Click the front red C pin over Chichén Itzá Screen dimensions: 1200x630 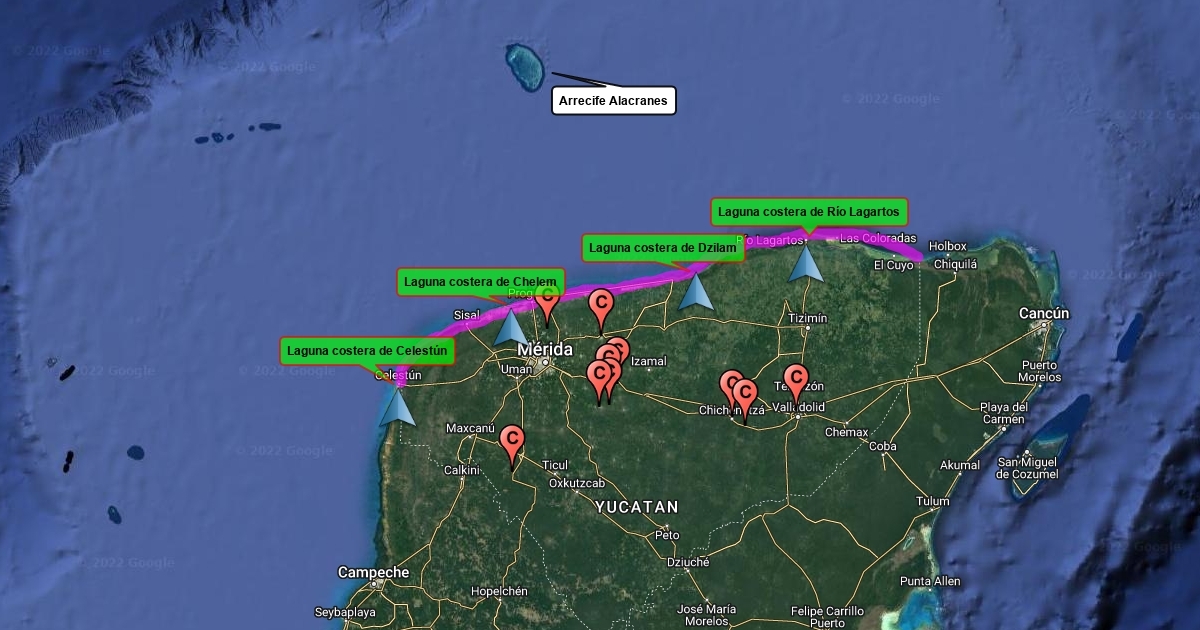[745, 402]
